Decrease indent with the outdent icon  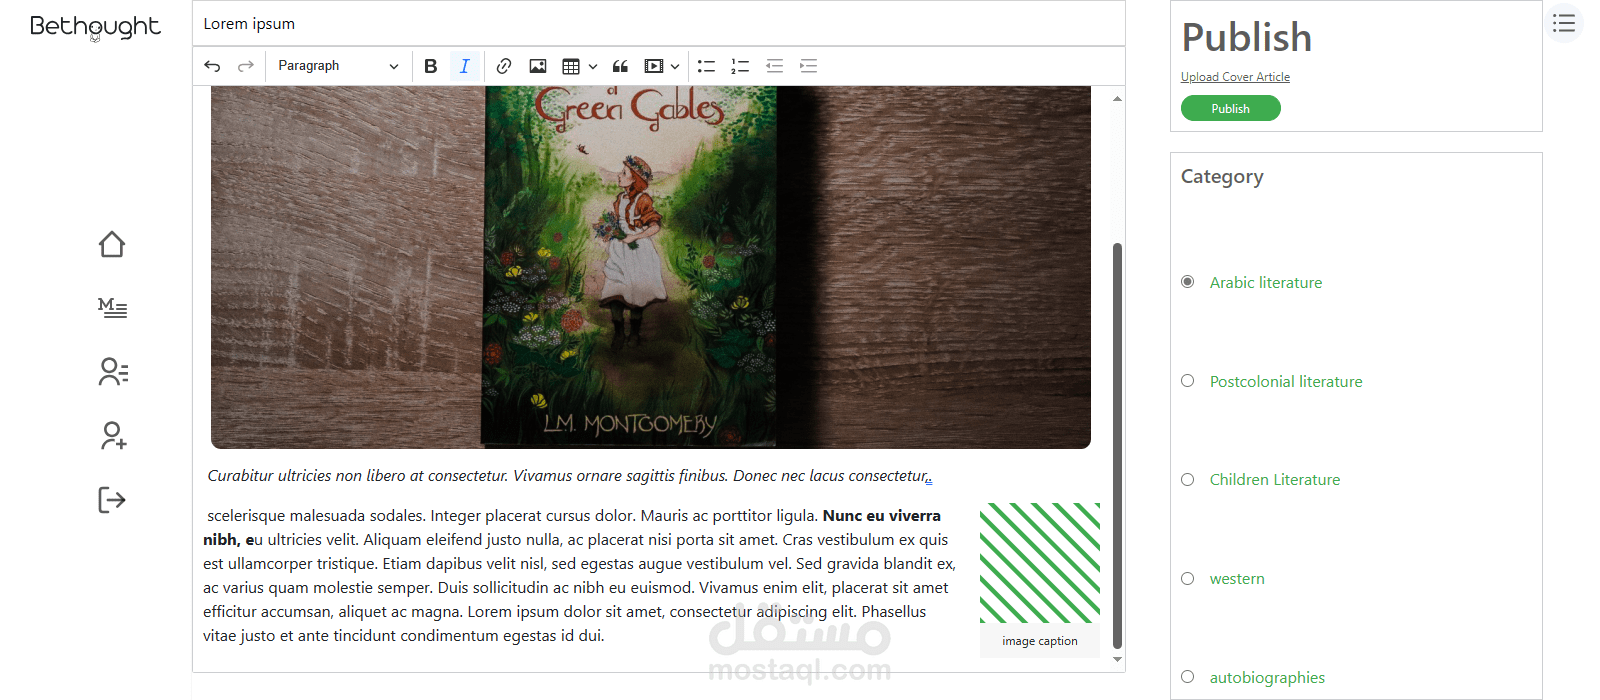774,66
